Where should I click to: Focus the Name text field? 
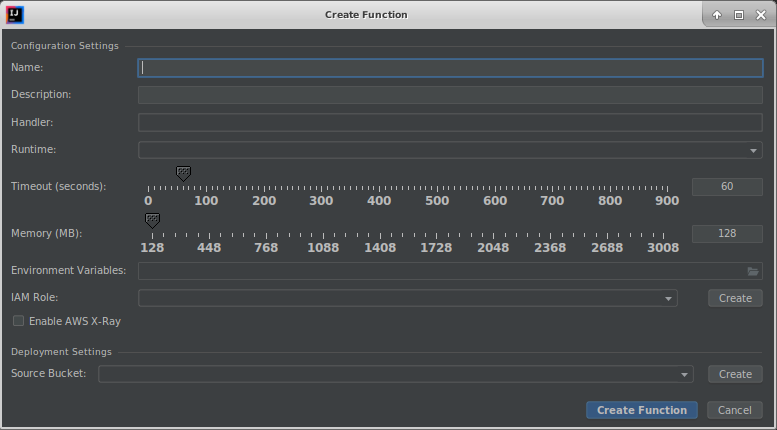[450, 68]
